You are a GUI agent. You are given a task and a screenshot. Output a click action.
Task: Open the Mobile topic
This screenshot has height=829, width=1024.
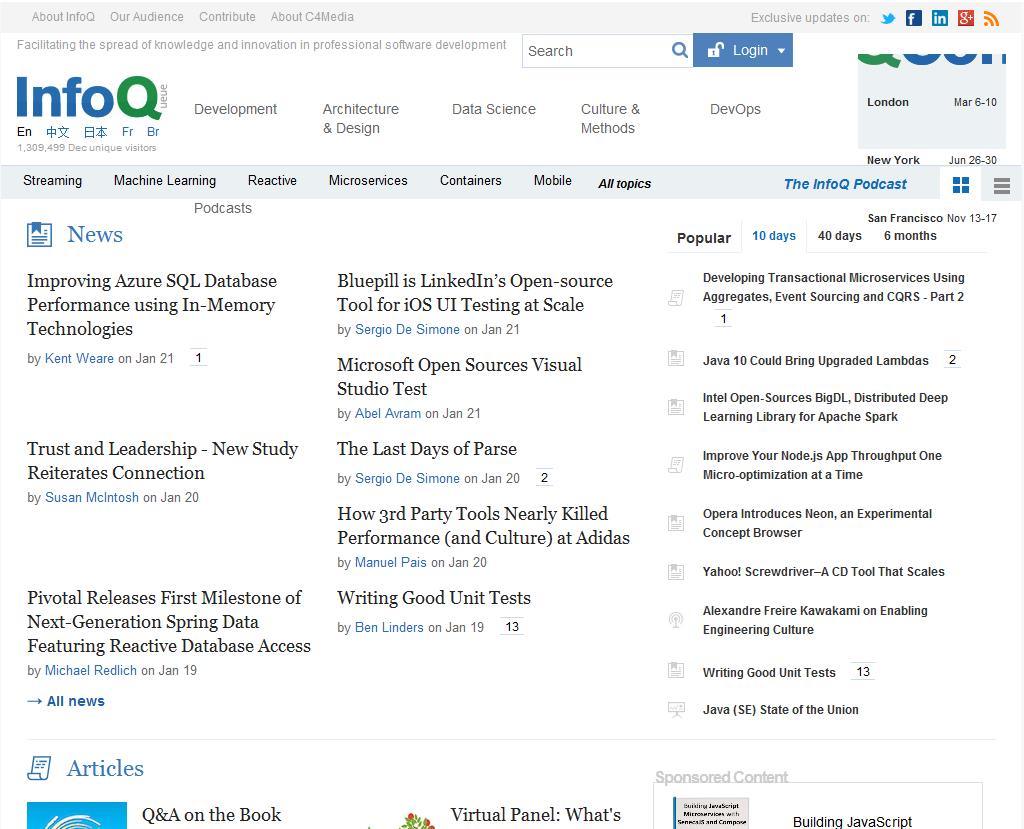point(552,180)
